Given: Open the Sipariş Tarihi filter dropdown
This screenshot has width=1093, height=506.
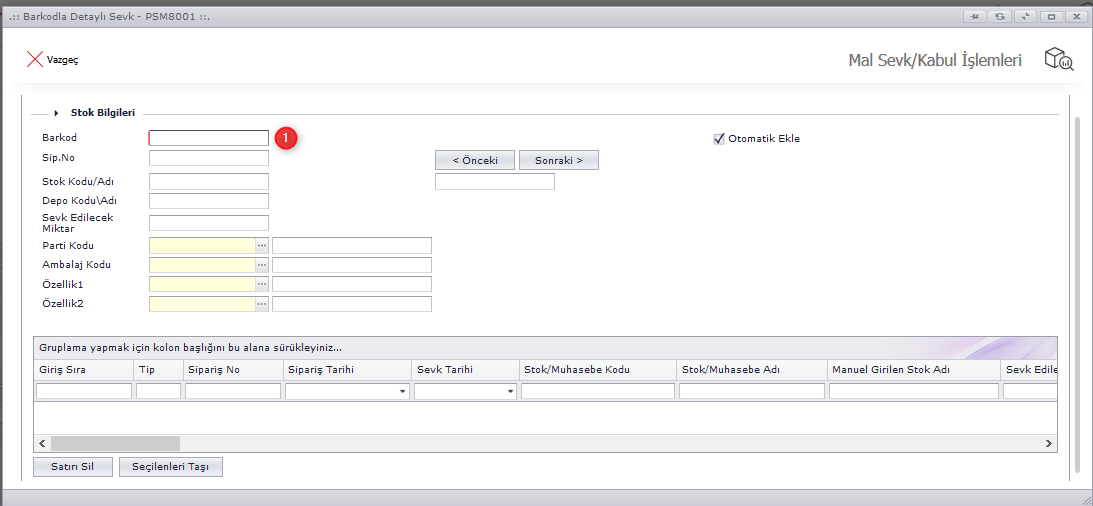Looking at the screenshot, I should click(x=403, y=392).
